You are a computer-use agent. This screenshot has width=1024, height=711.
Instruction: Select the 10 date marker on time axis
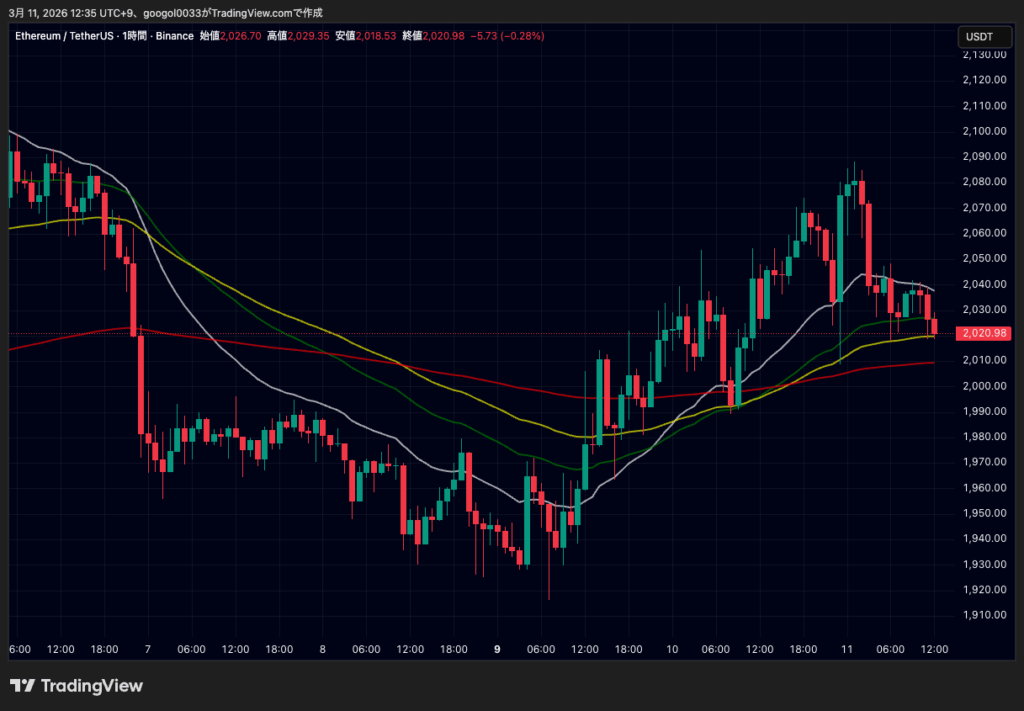[672, 649]
